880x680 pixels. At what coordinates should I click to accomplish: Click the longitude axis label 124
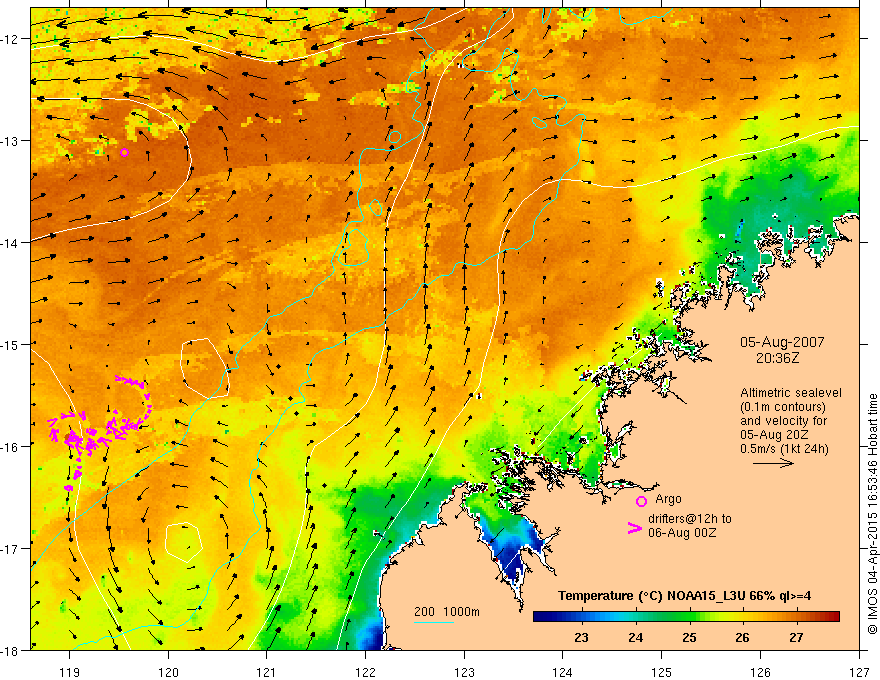click(x=563, y=672)
